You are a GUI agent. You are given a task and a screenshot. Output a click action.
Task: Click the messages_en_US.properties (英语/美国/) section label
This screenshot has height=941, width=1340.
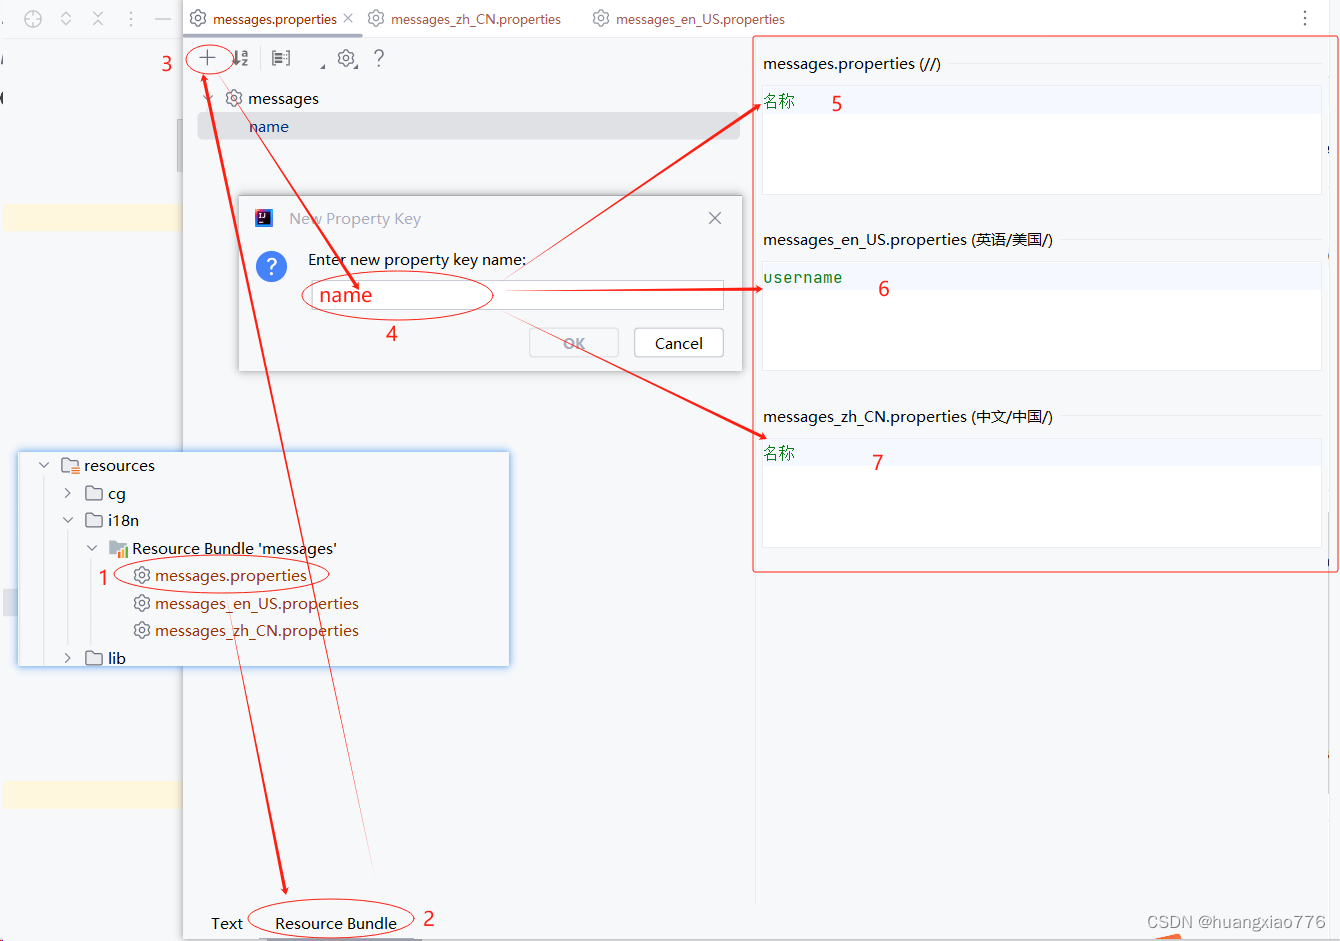coord(908,240)
